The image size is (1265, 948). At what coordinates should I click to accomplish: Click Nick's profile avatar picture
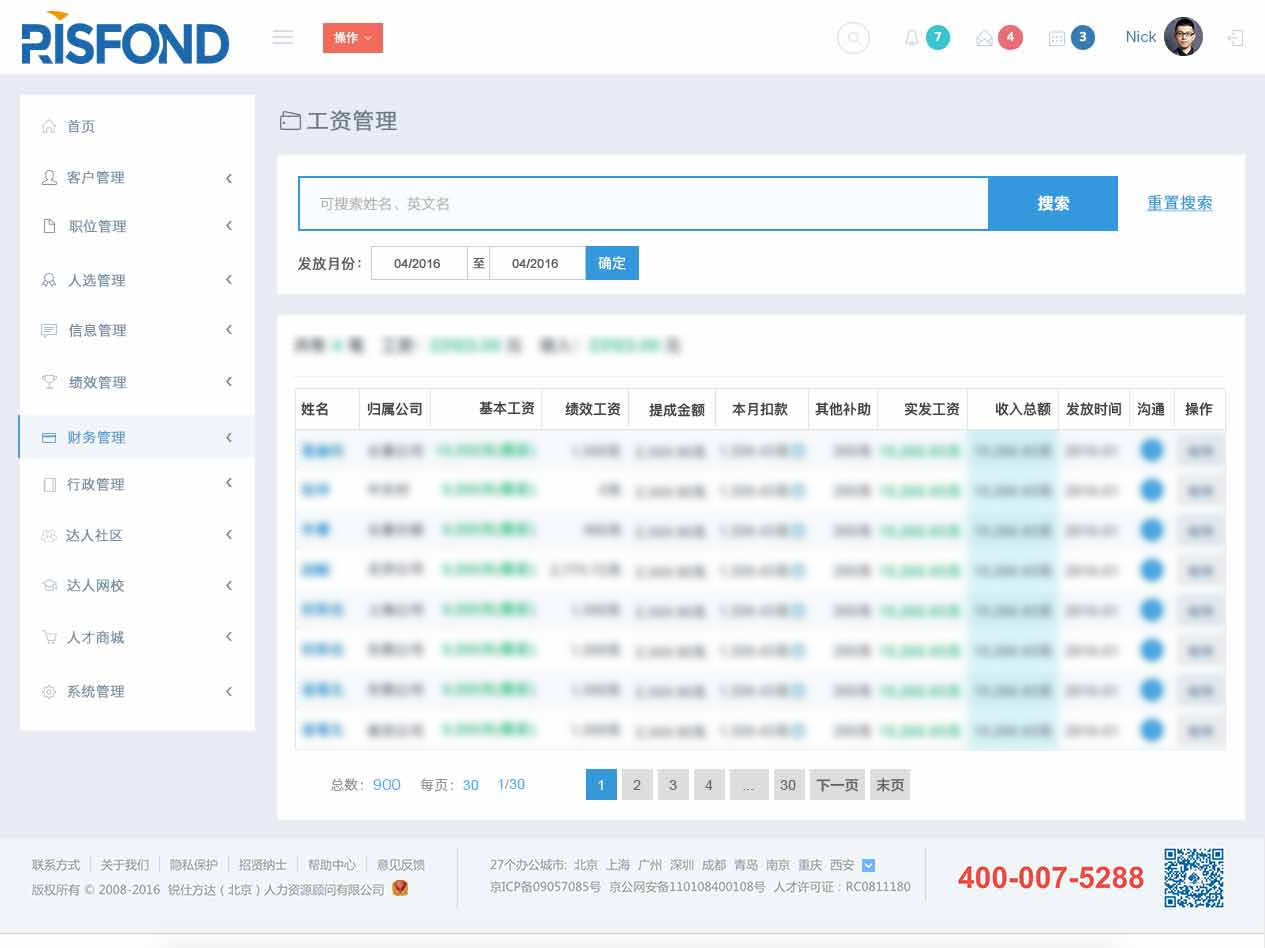(1183, 37)
